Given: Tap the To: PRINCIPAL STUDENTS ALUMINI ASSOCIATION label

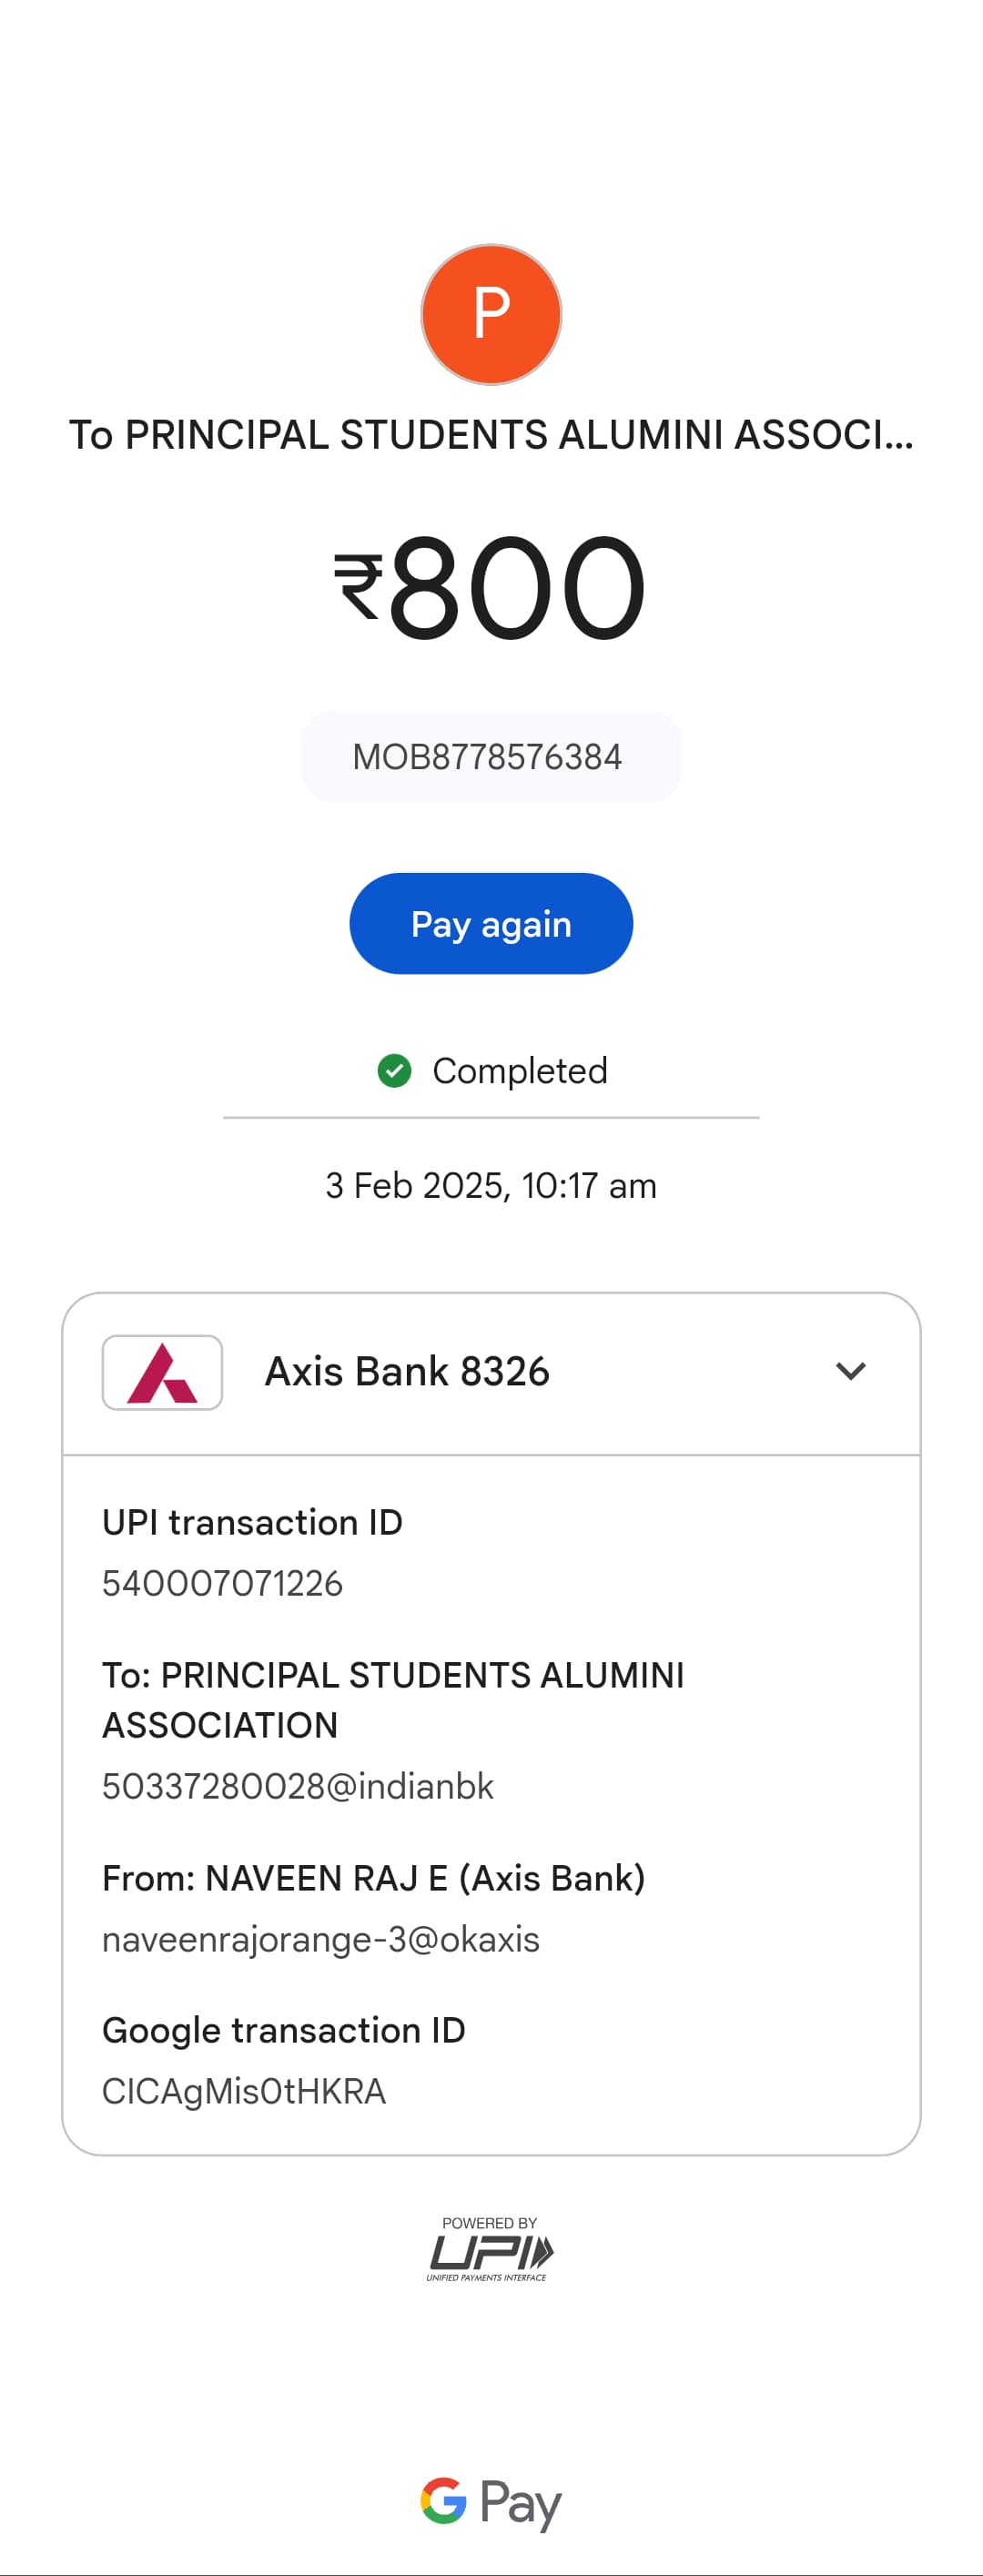Looking at the screenshot, I should click(x=393, y=1700).
